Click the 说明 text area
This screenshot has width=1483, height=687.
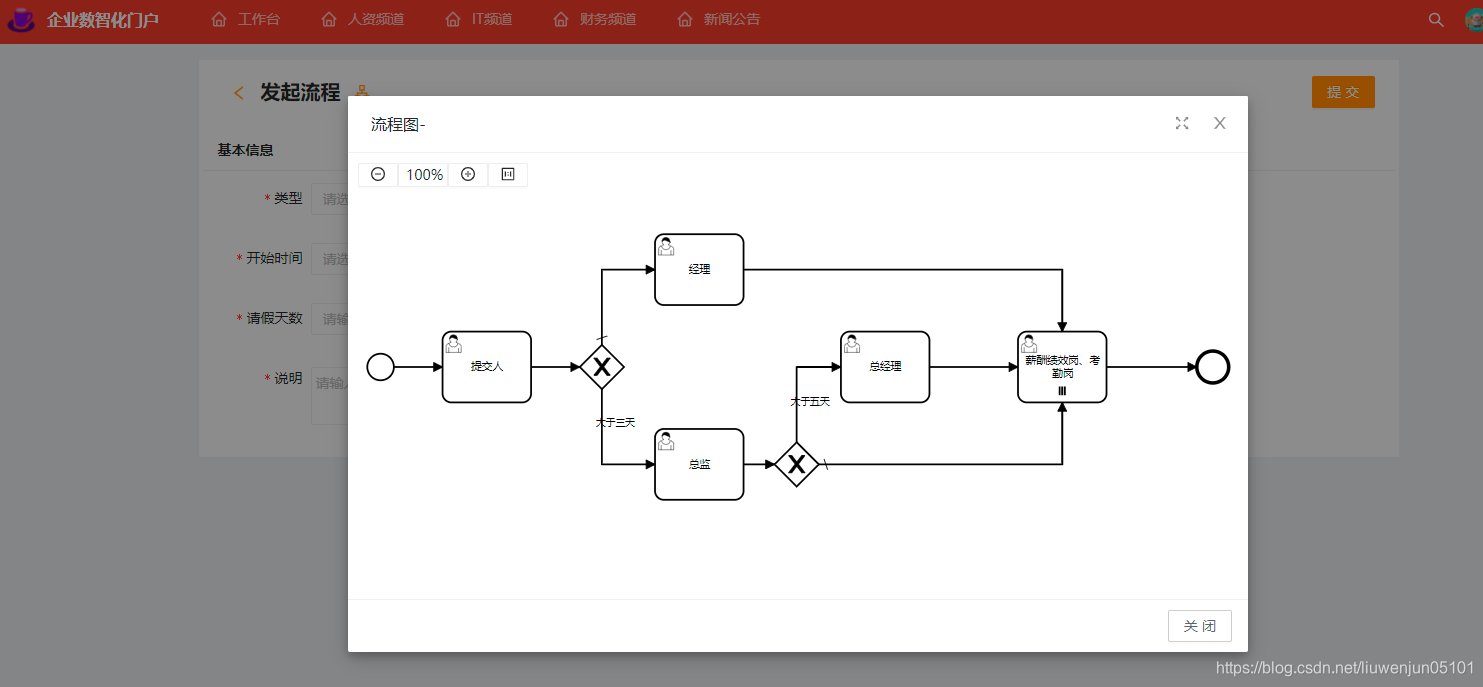pos(330,395)
